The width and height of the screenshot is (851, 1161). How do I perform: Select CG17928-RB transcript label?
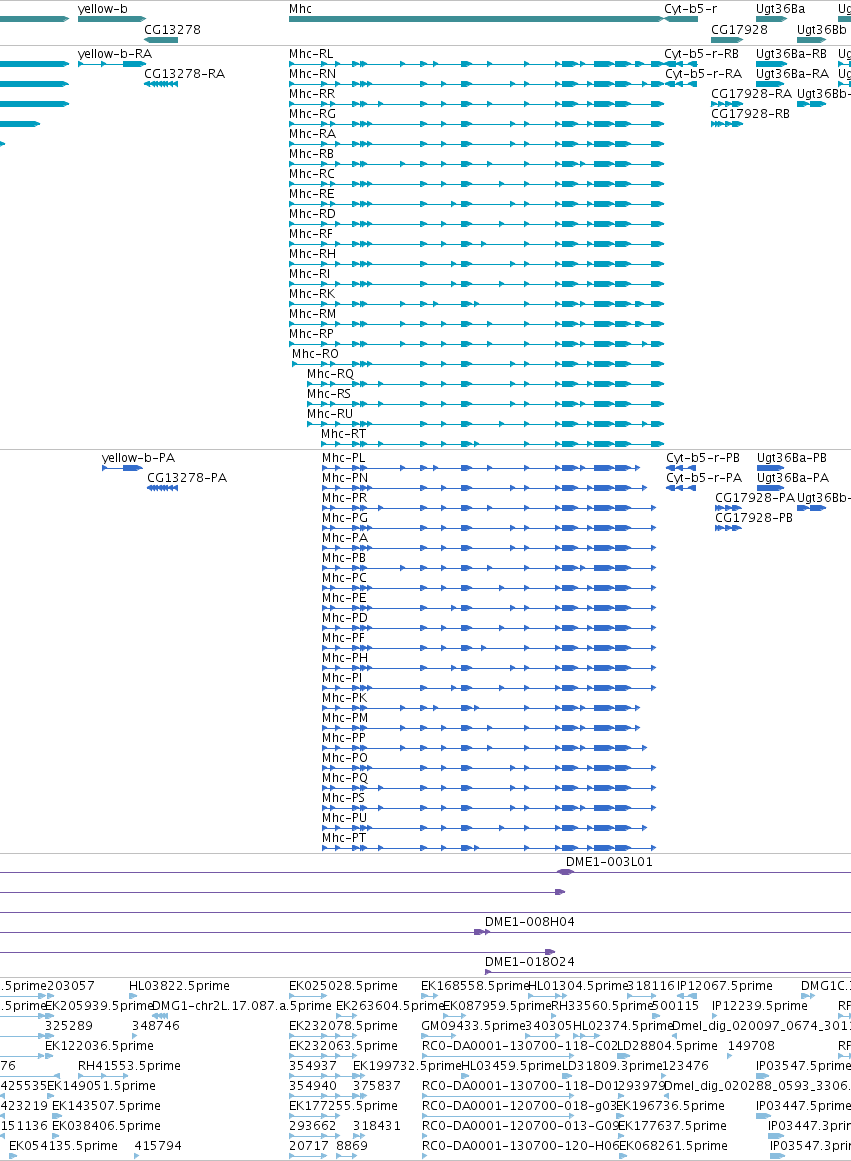750,114
